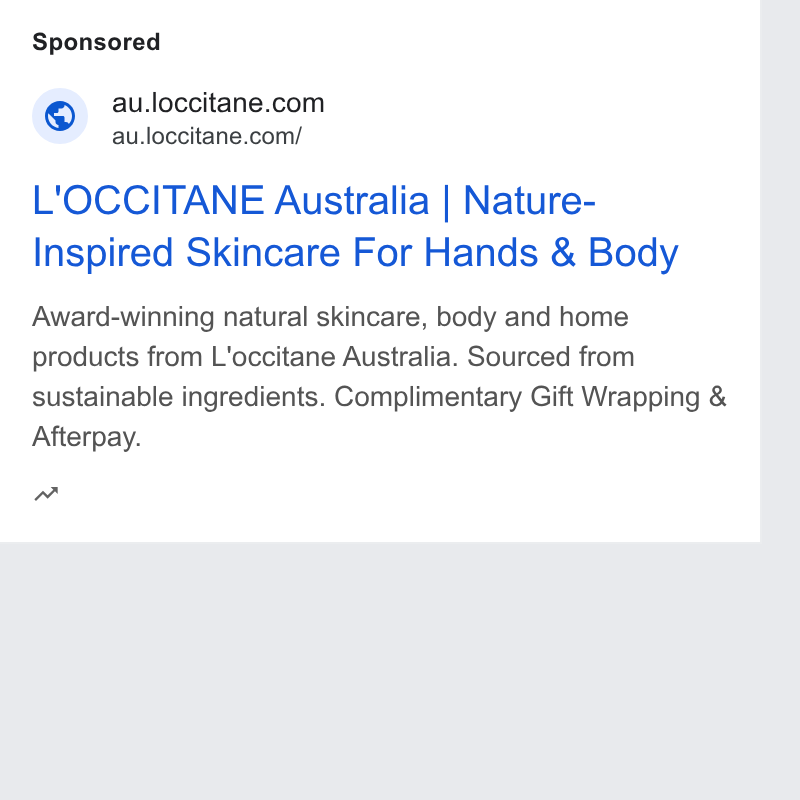800x800 pixels.
Task: Click the blue globe favicon icon
Action: (60, 116)
